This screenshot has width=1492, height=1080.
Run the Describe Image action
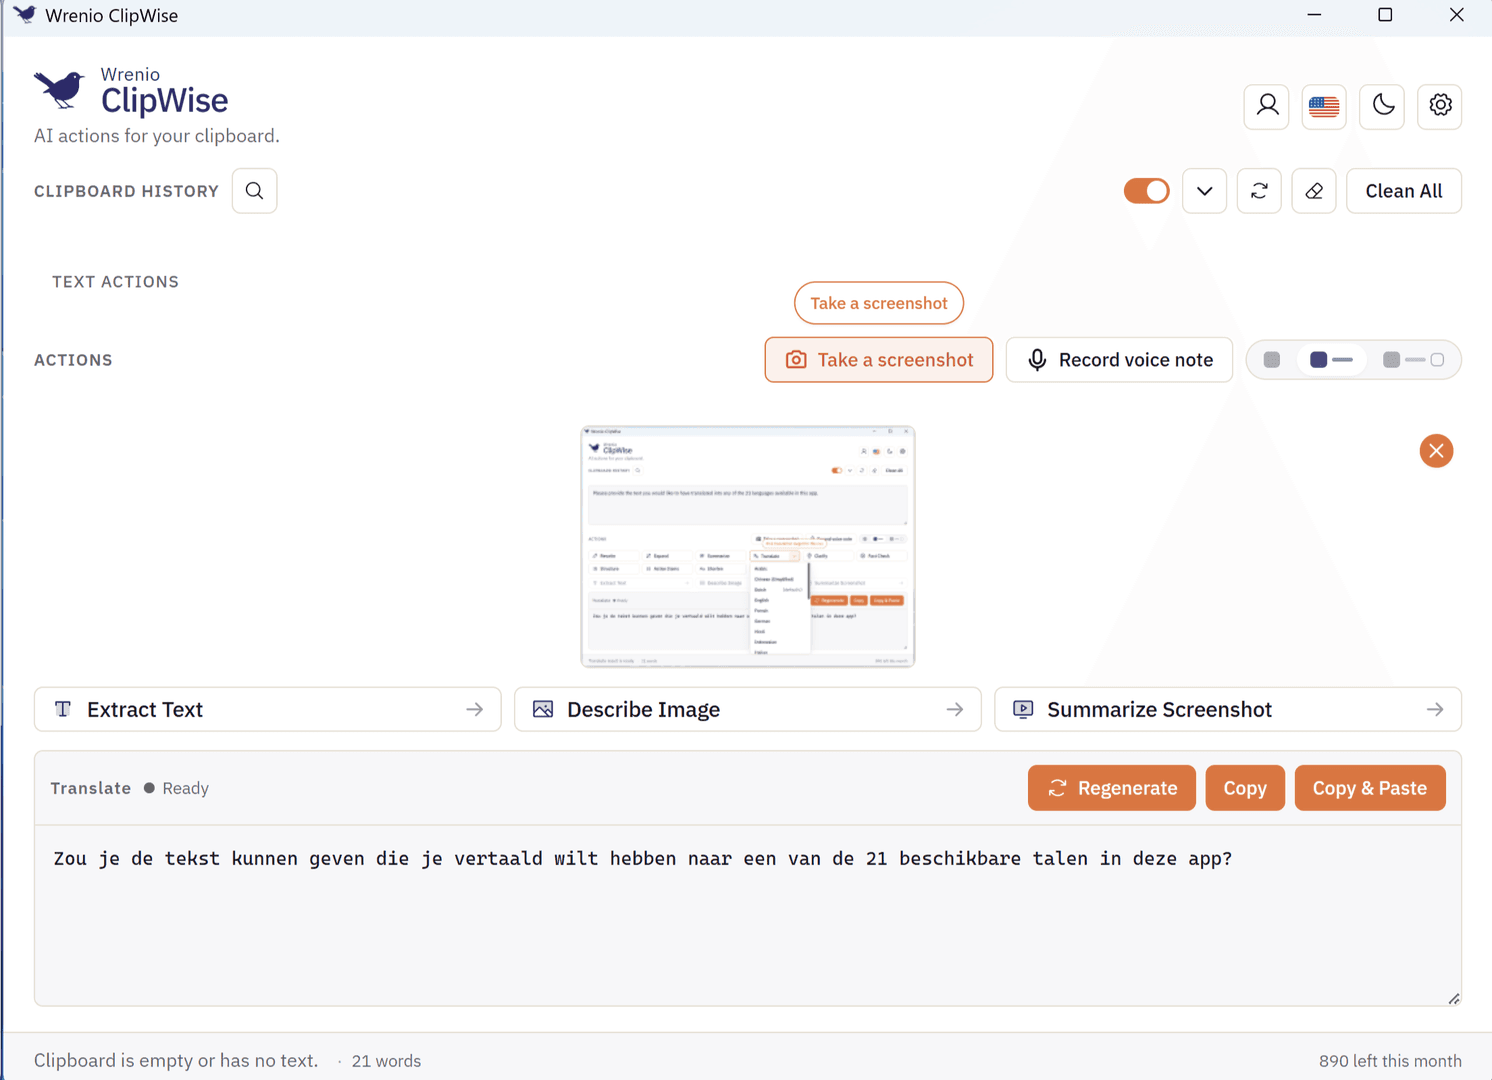[748, 710]
